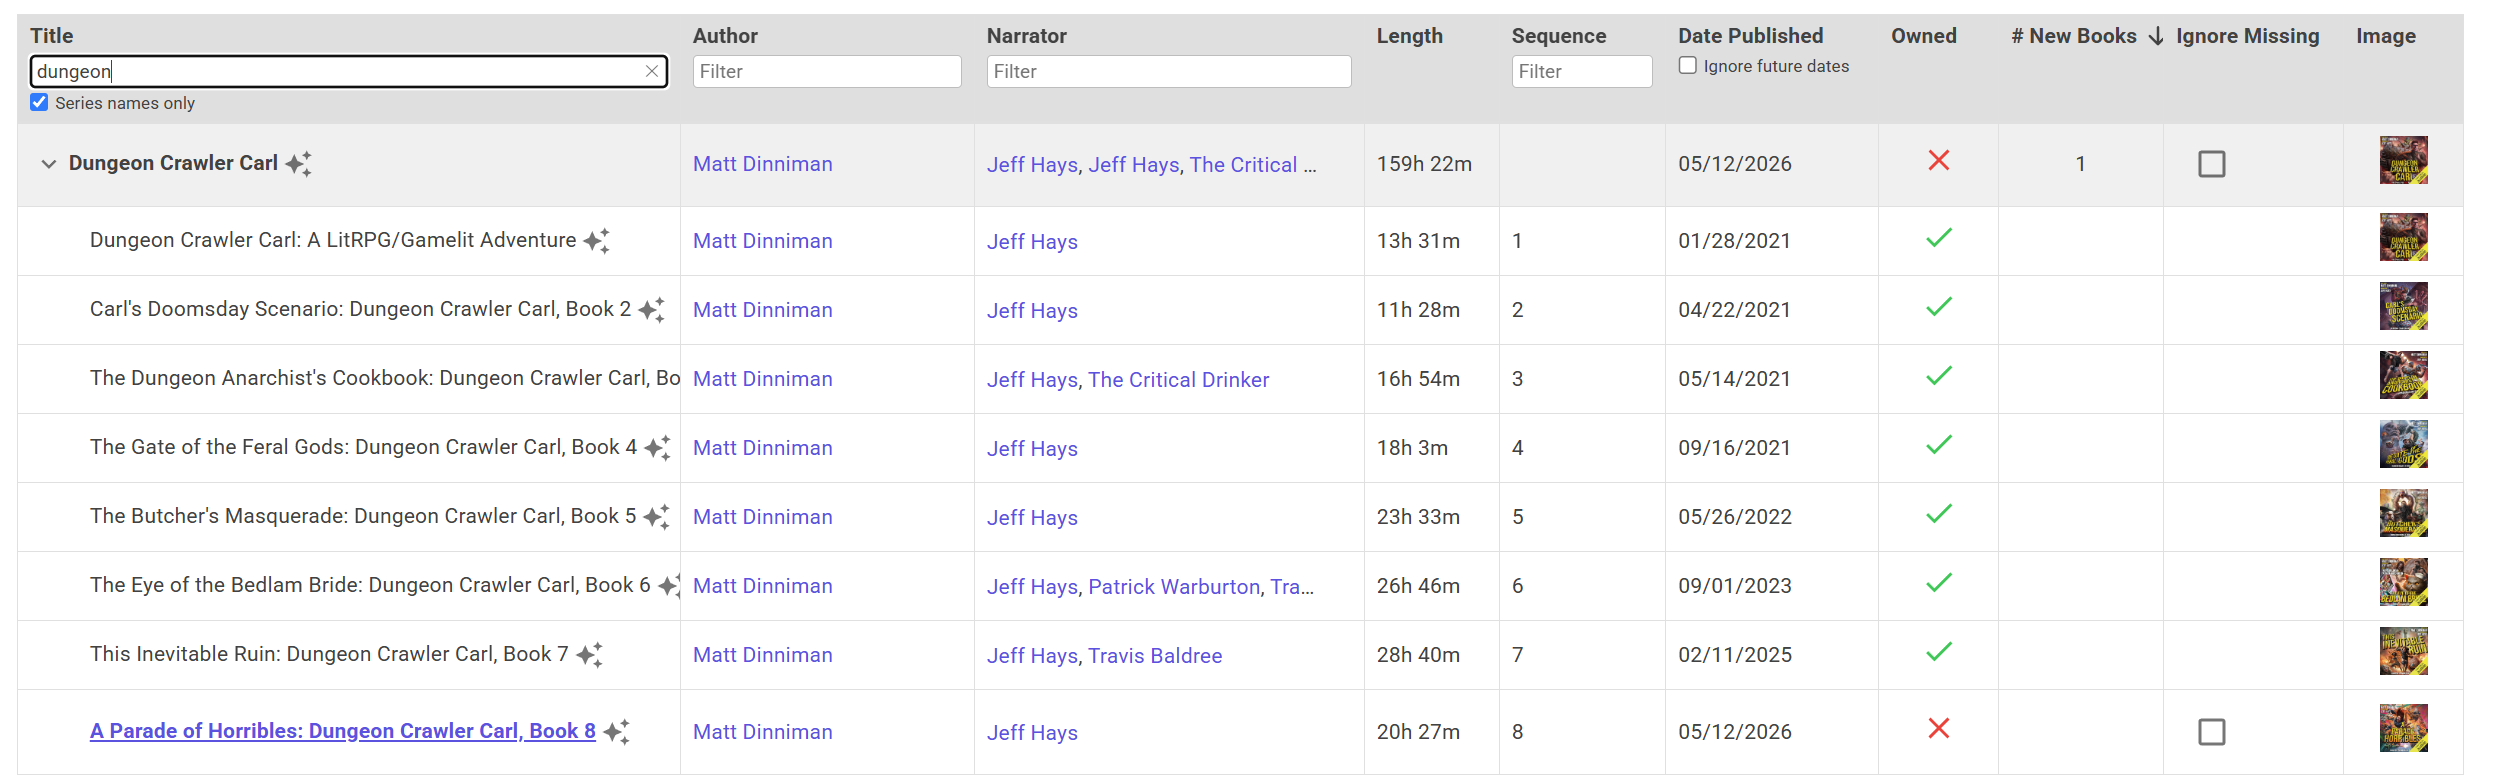Viewport: 2494px width, 775px height.
Task: Click sort arrow on # New Books column
Action: coord(2156,36)
